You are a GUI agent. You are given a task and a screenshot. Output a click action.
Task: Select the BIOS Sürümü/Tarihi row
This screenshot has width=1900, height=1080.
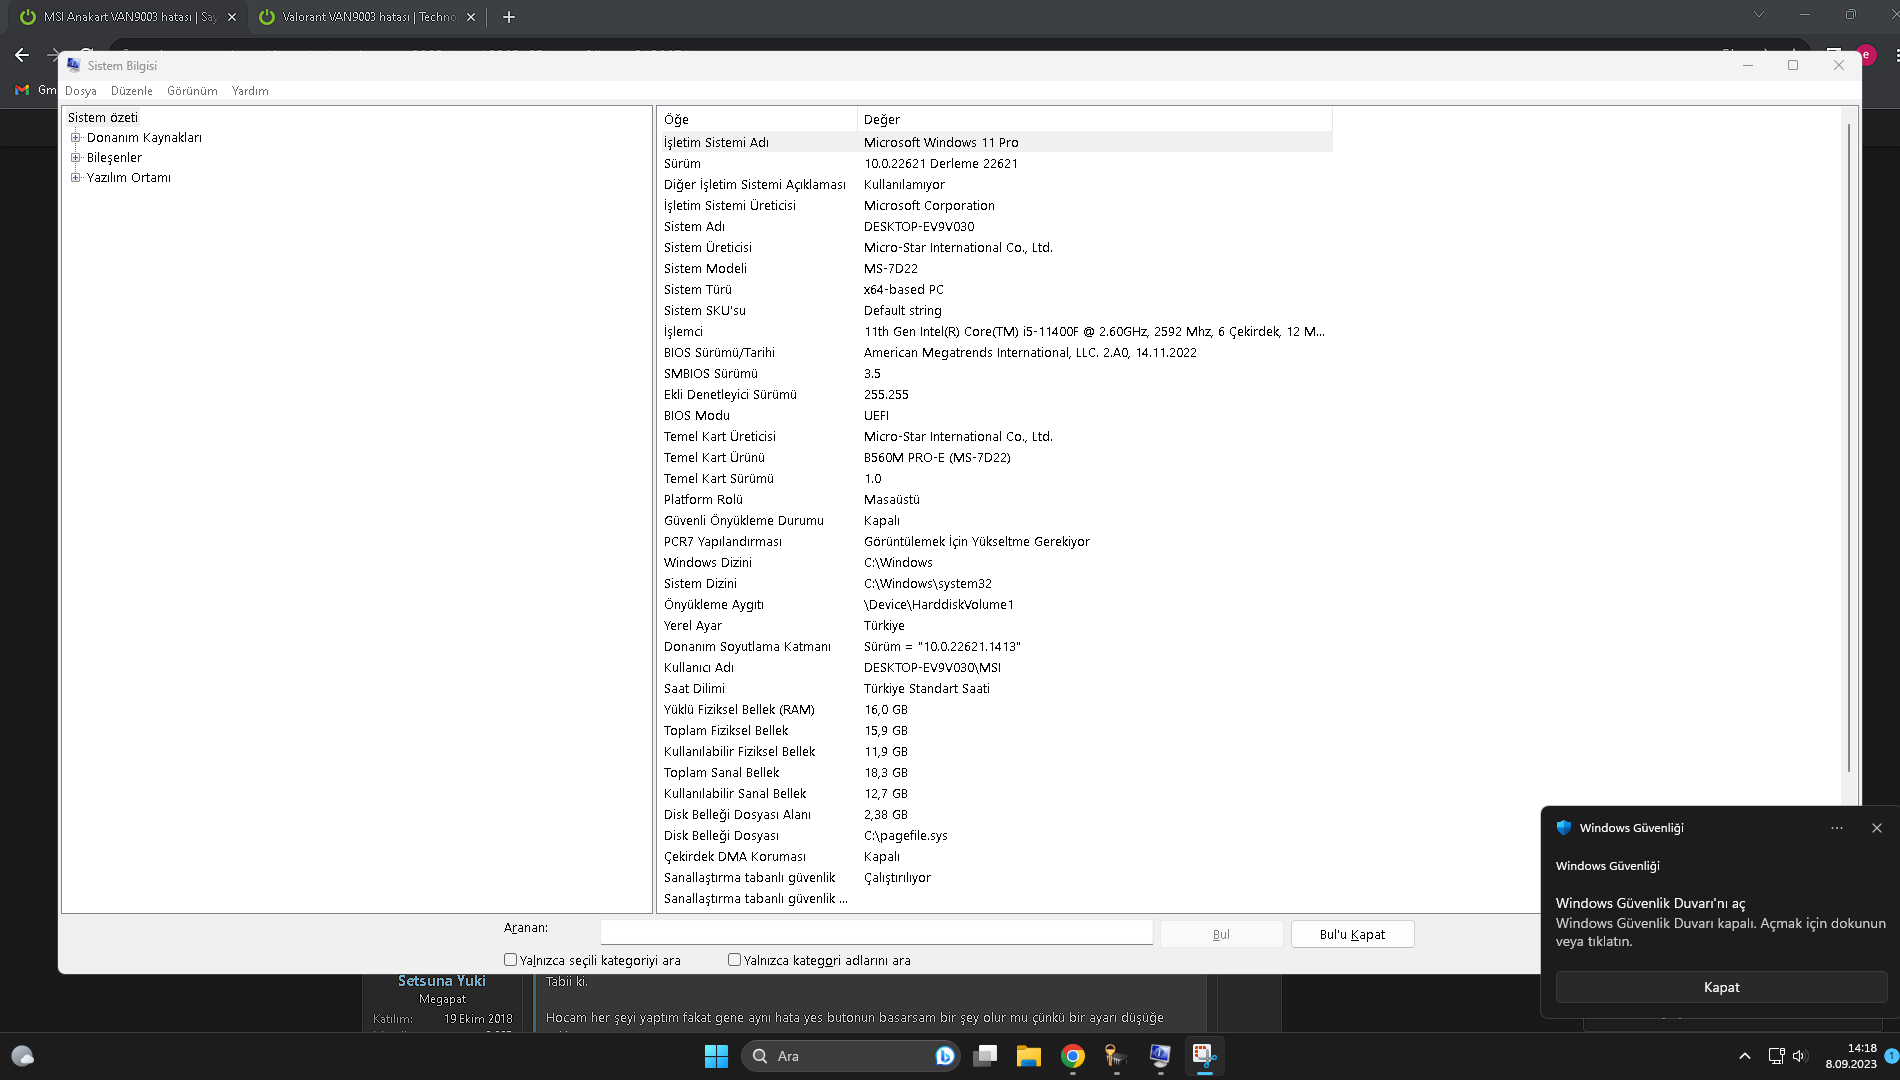click(x=995, y=352)
